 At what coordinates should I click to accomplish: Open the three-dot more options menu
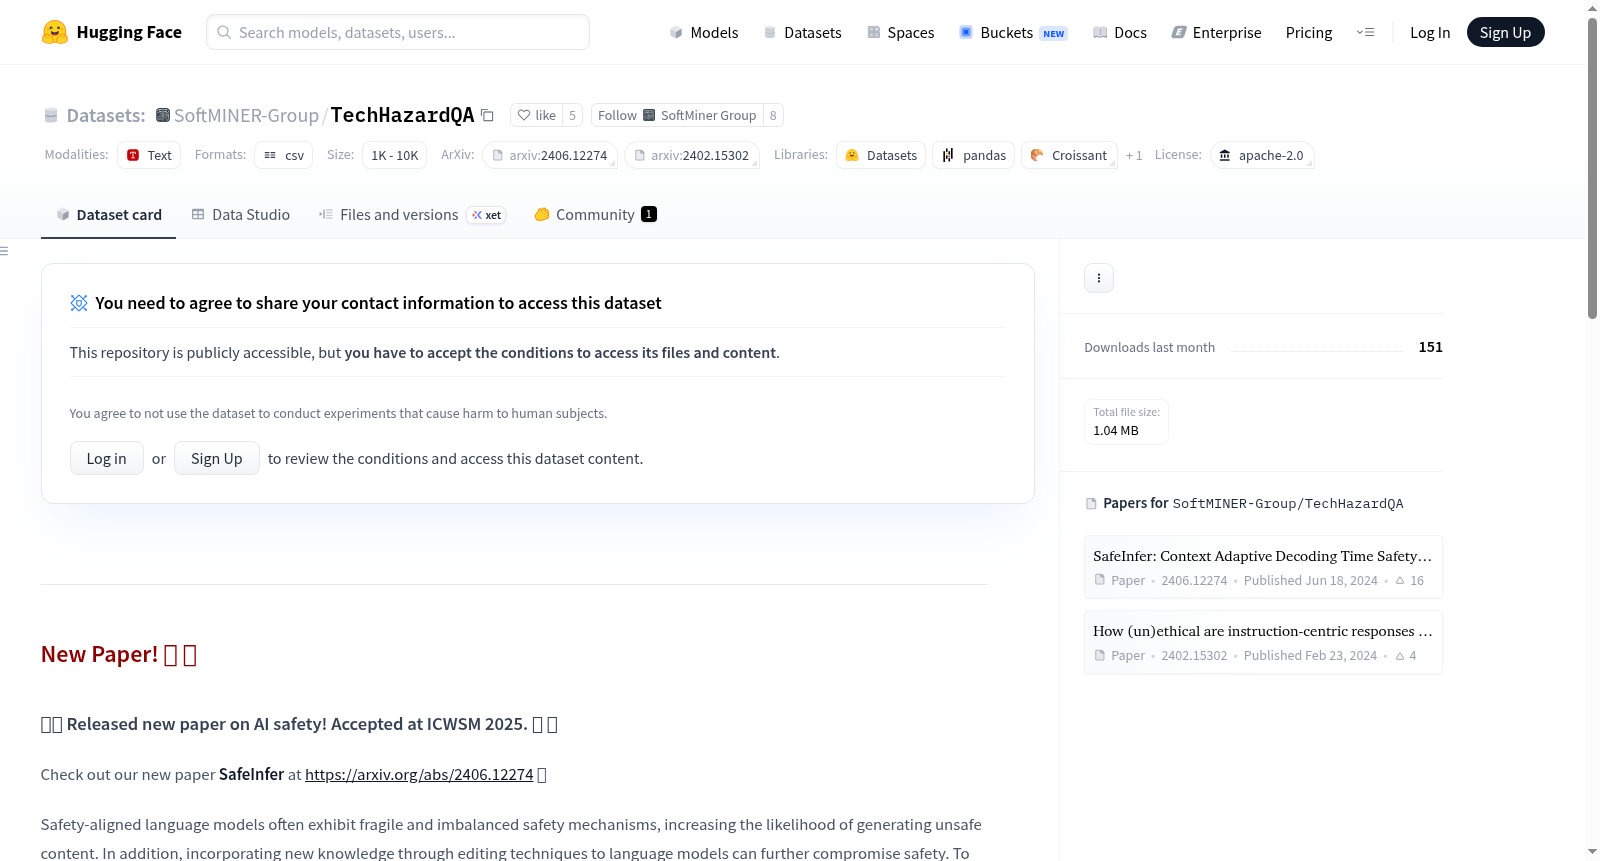[1099, 278]
